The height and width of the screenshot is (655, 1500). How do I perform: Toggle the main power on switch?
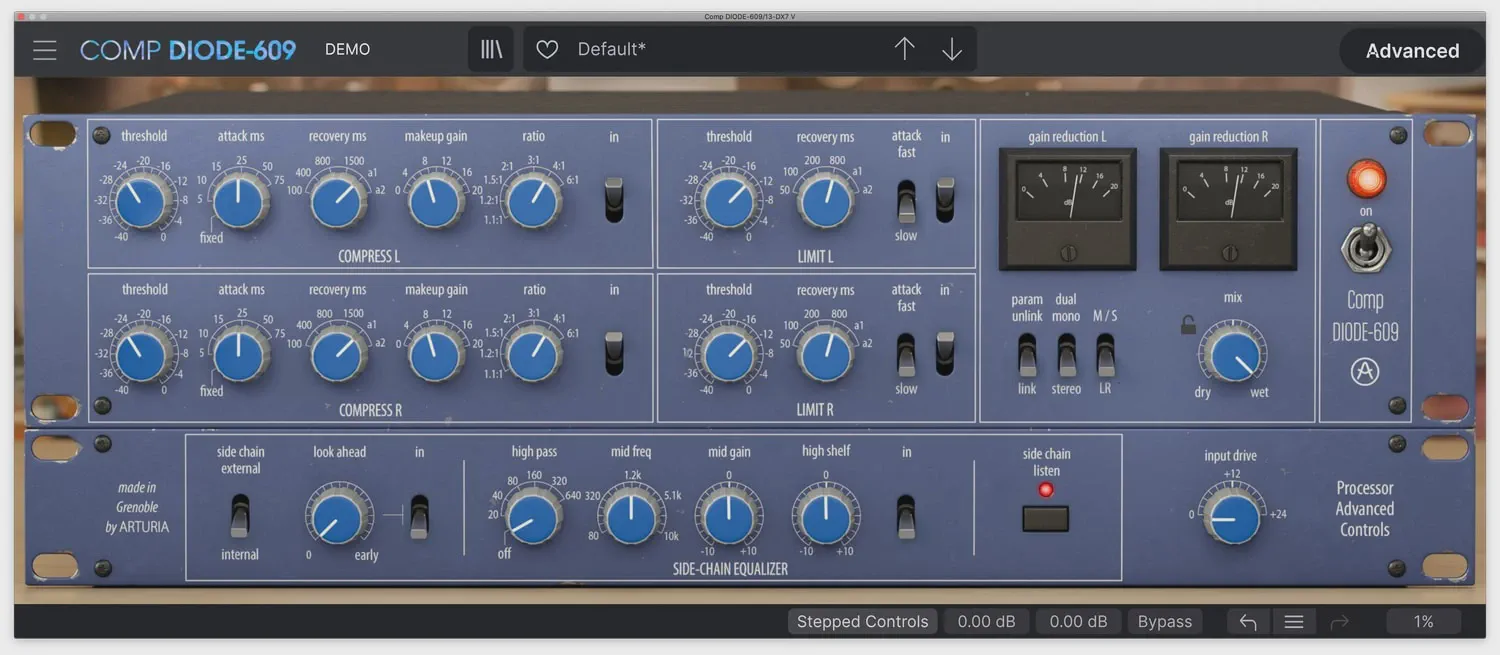click(x=1365, y=247)
